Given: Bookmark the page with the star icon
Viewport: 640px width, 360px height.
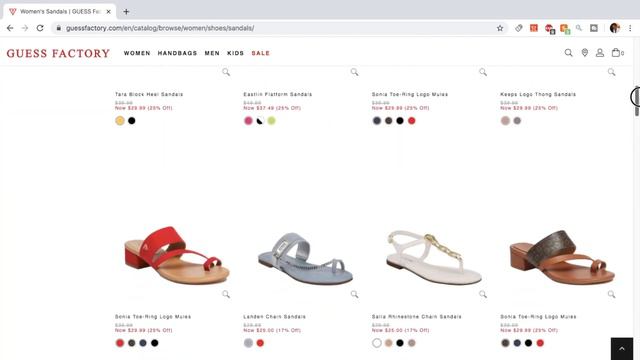Looking at the screenshot, I should (500, 28).
